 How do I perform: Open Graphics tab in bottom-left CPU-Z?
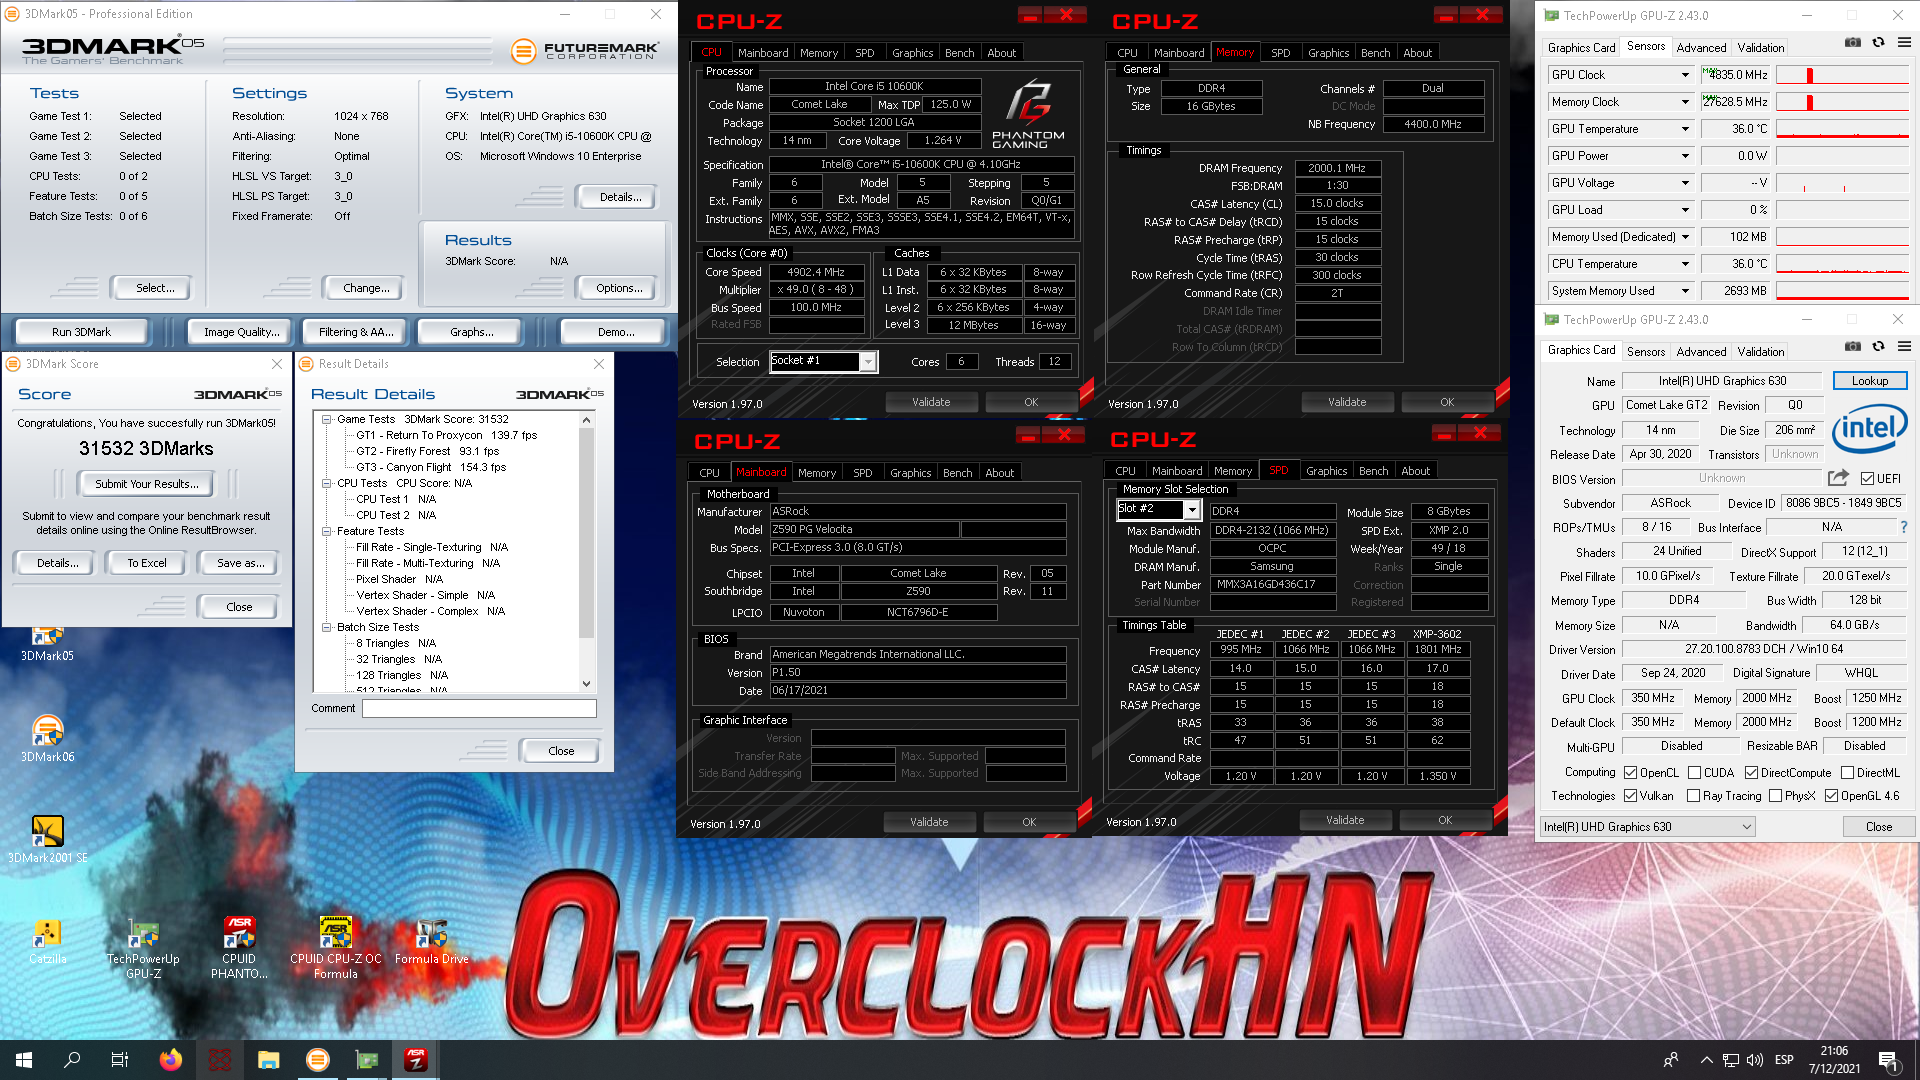click(910, 473)
